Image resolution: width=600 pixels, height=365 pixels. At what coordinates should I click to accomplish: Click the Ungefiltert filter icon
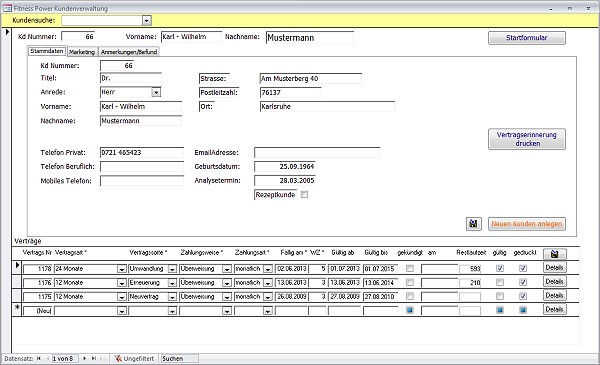[118, 358]
